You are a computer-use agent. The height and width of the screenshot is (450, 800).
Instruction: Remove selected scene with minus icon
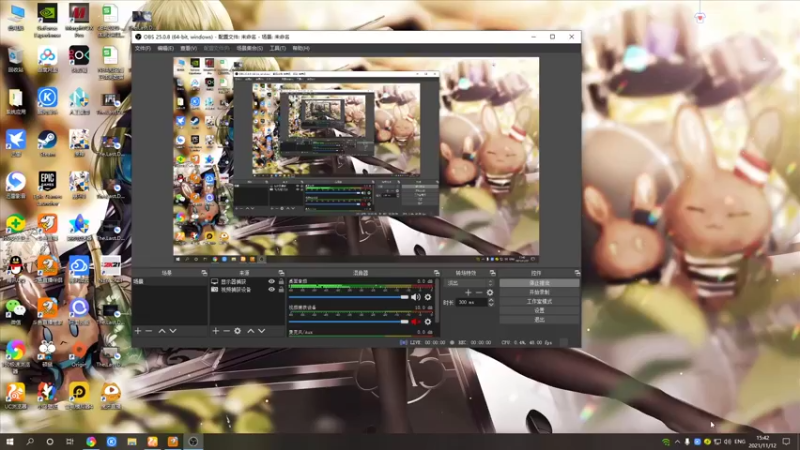coord(149,331)
